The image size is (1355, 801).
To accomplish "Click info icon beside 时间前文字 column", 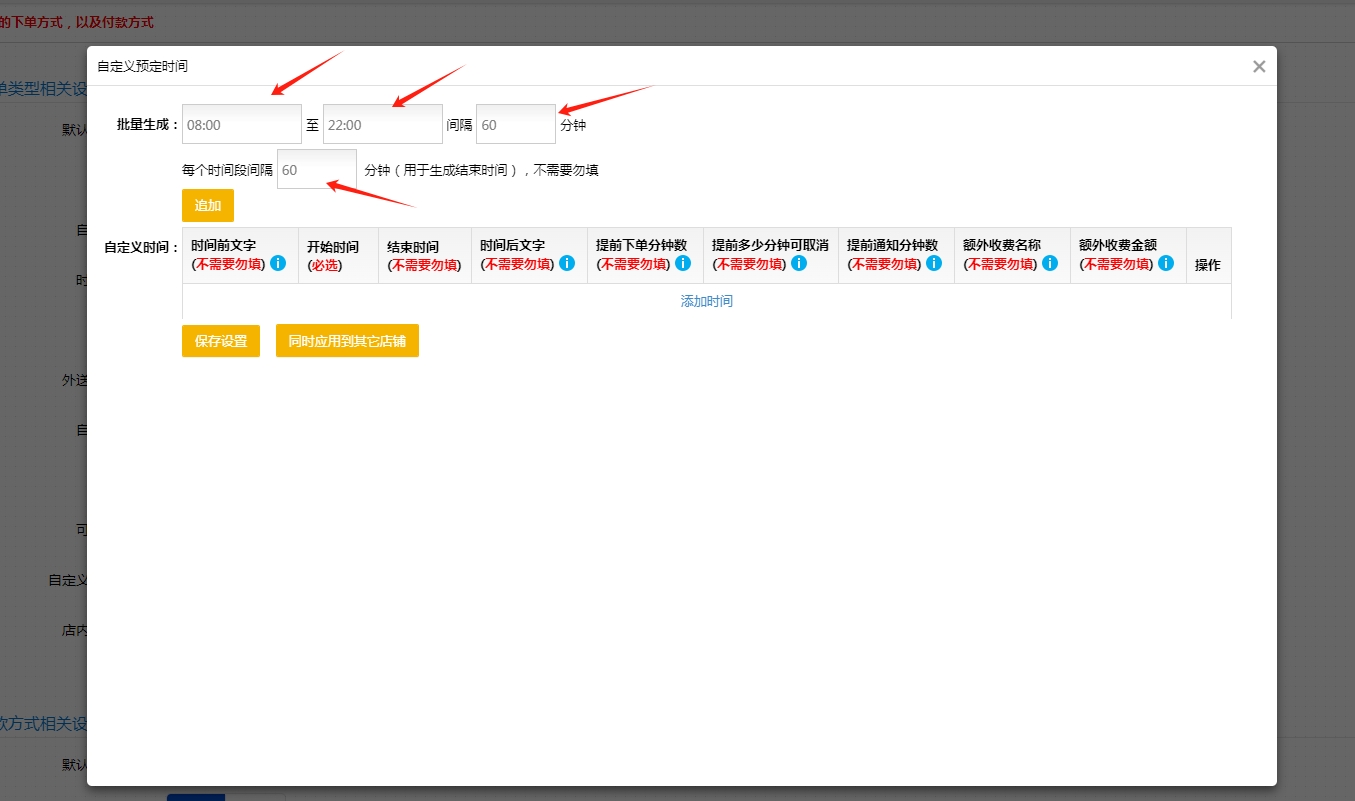I will click(278, 263).
